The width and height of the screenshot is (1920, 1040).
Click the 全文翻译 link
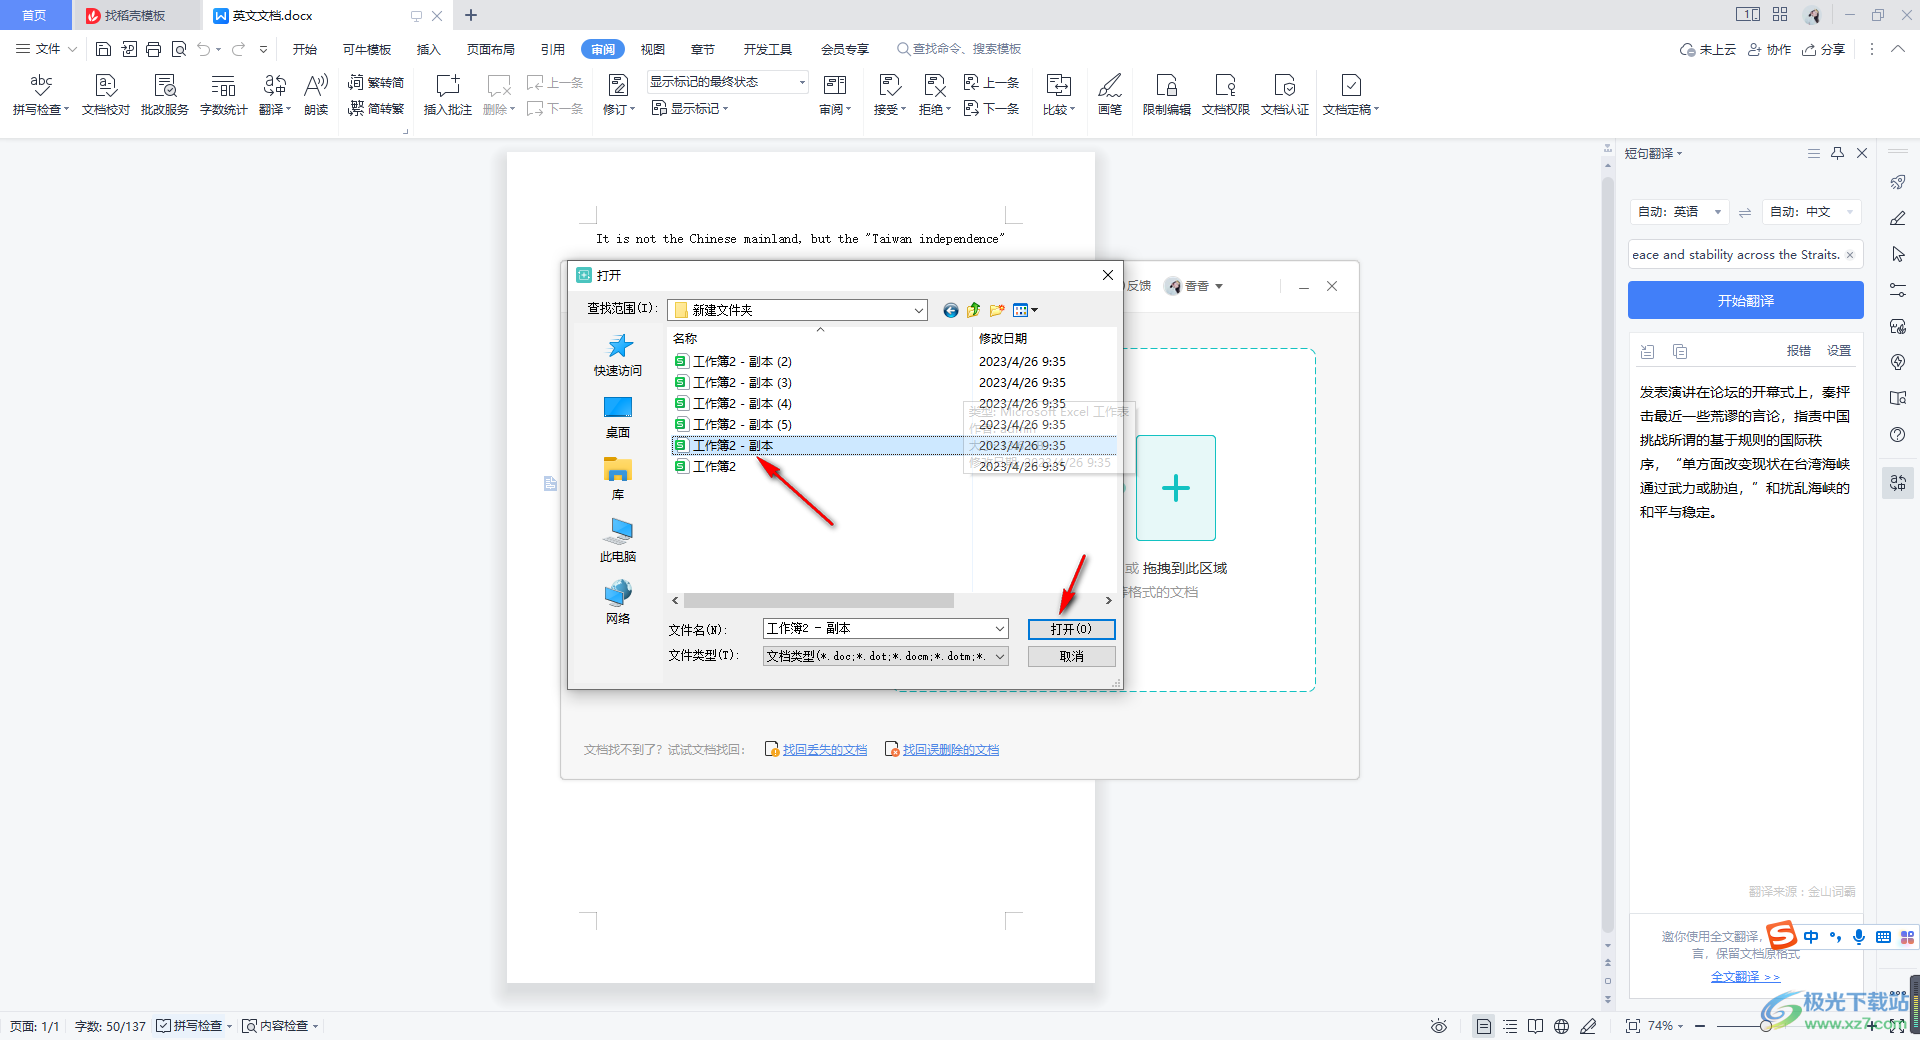(x=1745, y=977)
